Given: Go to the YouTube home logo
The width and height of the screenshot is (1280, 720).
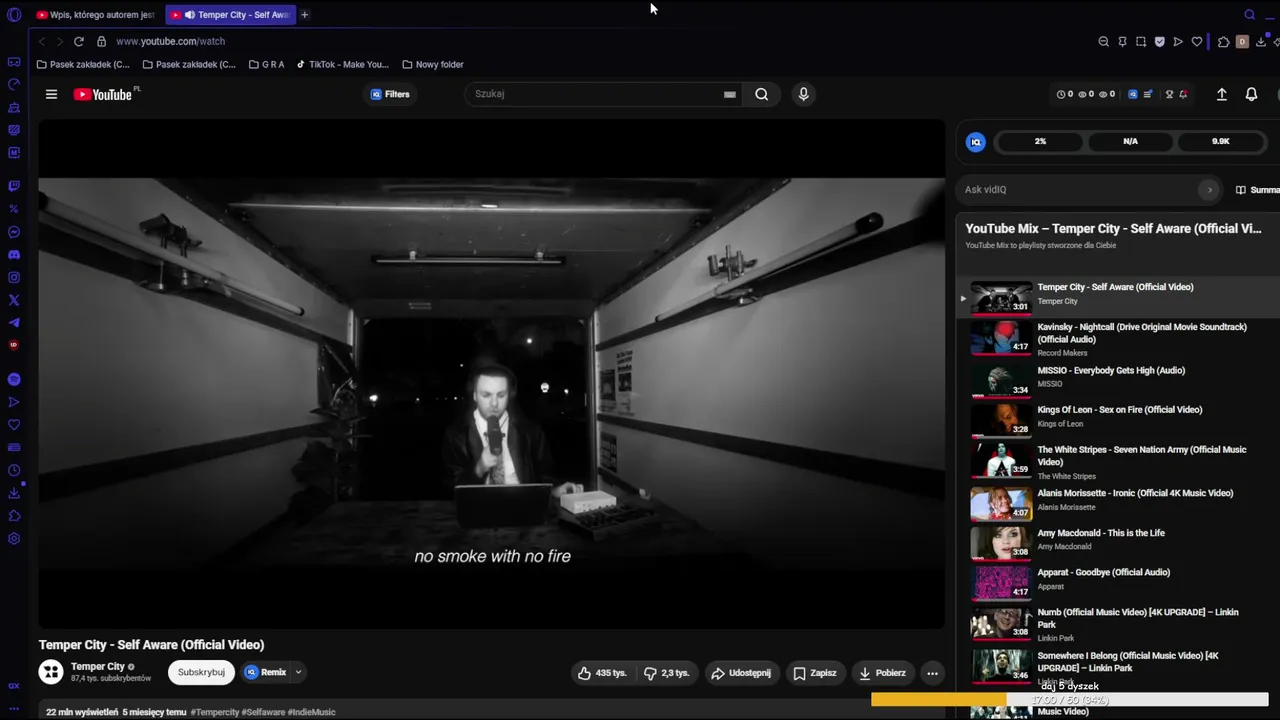Looking at the screenshot, I should click(x=103, y=94).
